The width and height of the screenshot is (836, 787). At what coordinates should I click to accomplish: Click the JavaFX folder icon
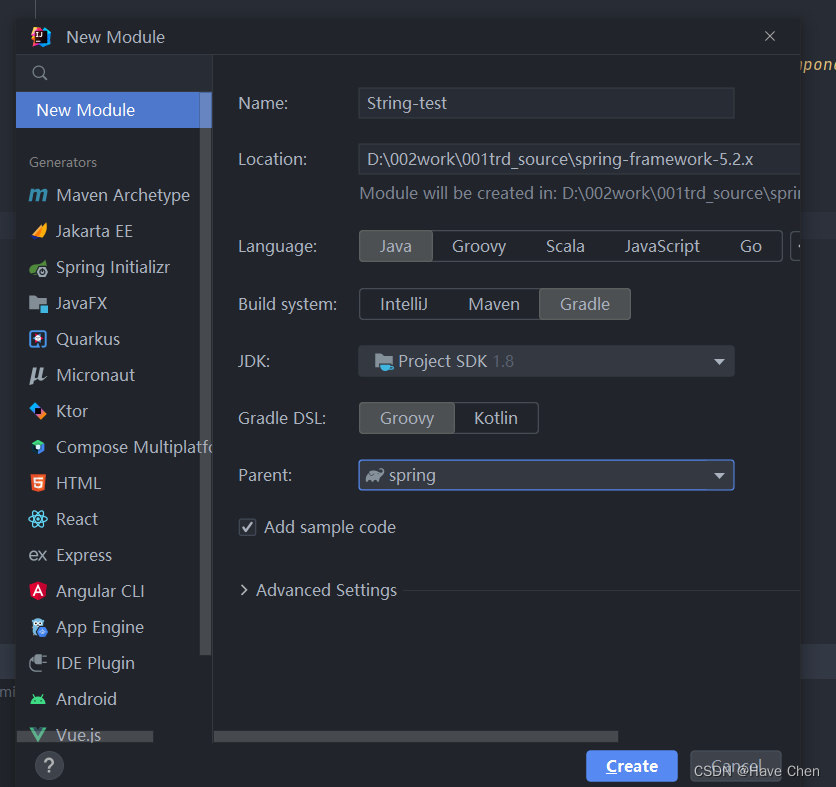(38, 303)
